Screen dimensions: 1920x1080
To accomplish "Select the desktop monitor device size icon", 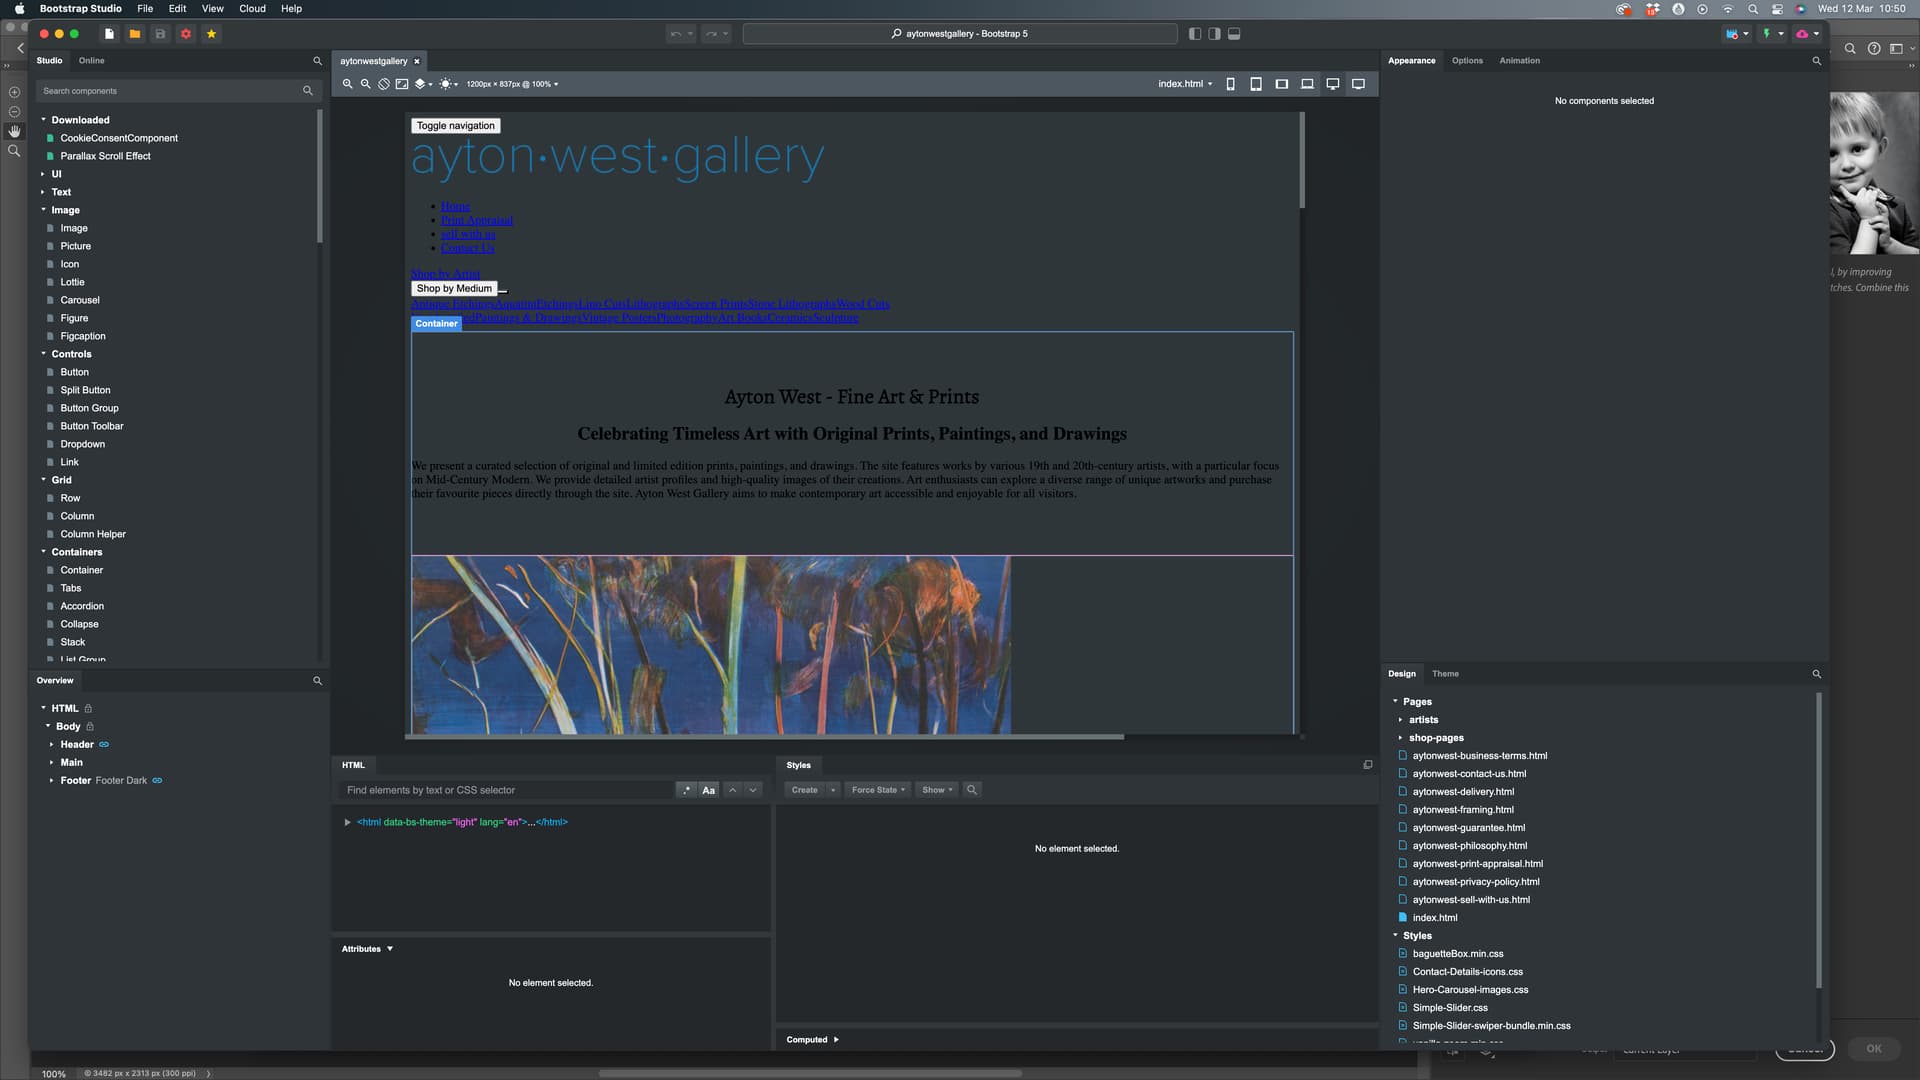I will [1333, 84].
